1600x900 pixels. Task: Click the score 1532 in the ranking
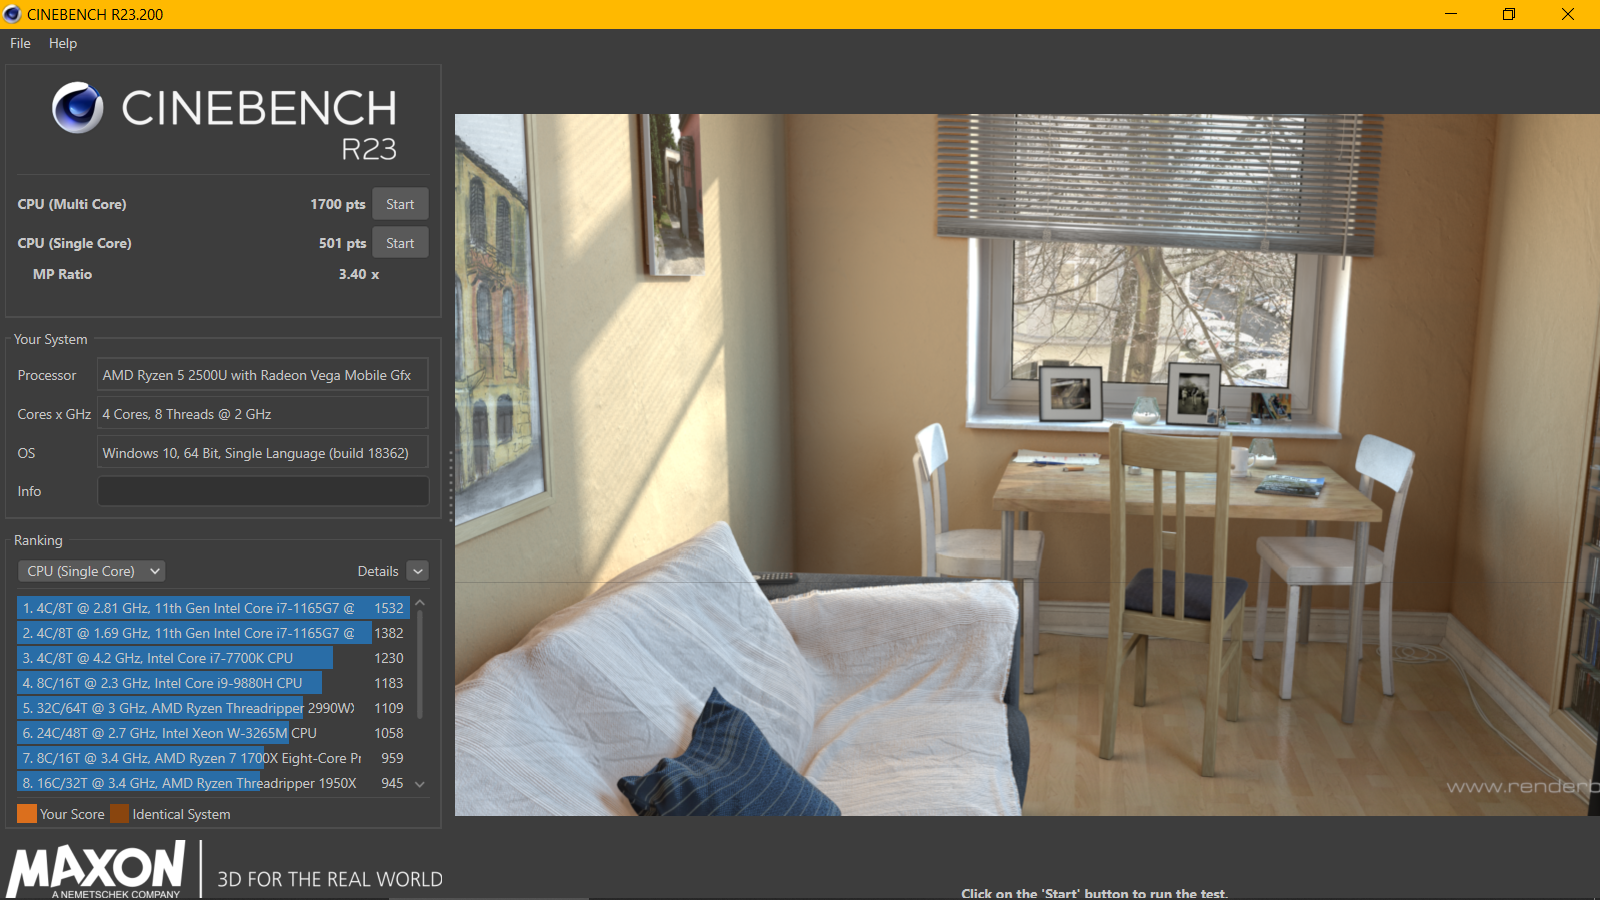click(x=389, y=608)
